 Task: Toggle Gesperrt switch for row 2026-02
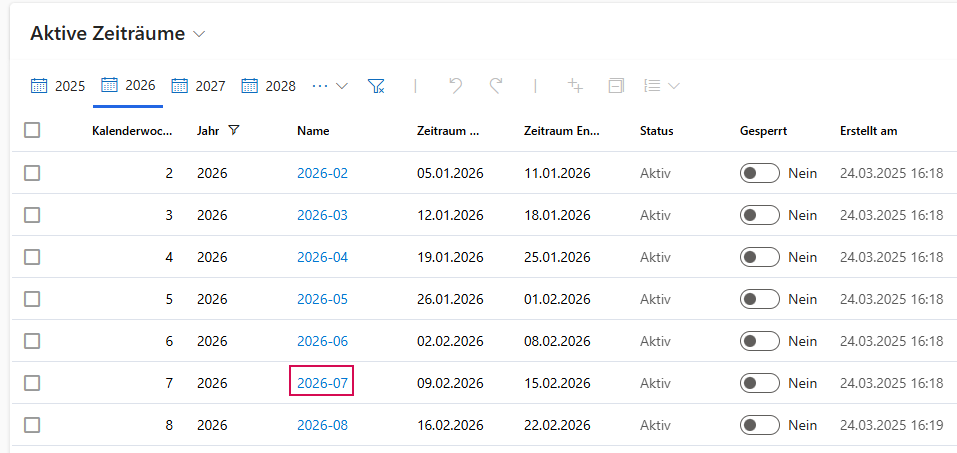(759, 173)
